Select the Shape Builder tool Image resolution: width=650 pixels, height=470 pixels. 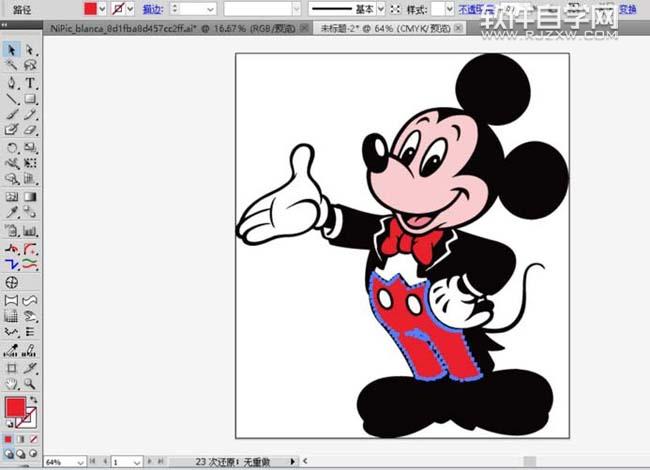click(x=11, y=179)
